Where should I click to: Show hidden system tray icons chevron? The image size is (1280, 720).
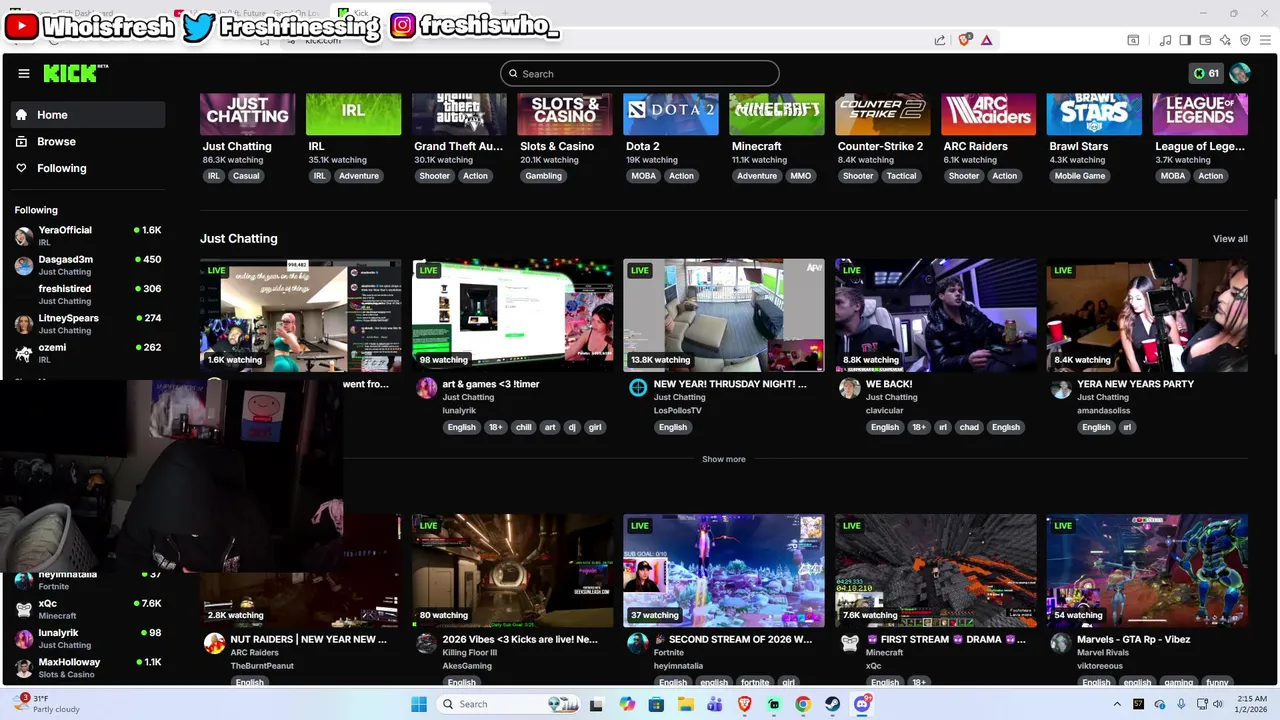point(1117,704)
